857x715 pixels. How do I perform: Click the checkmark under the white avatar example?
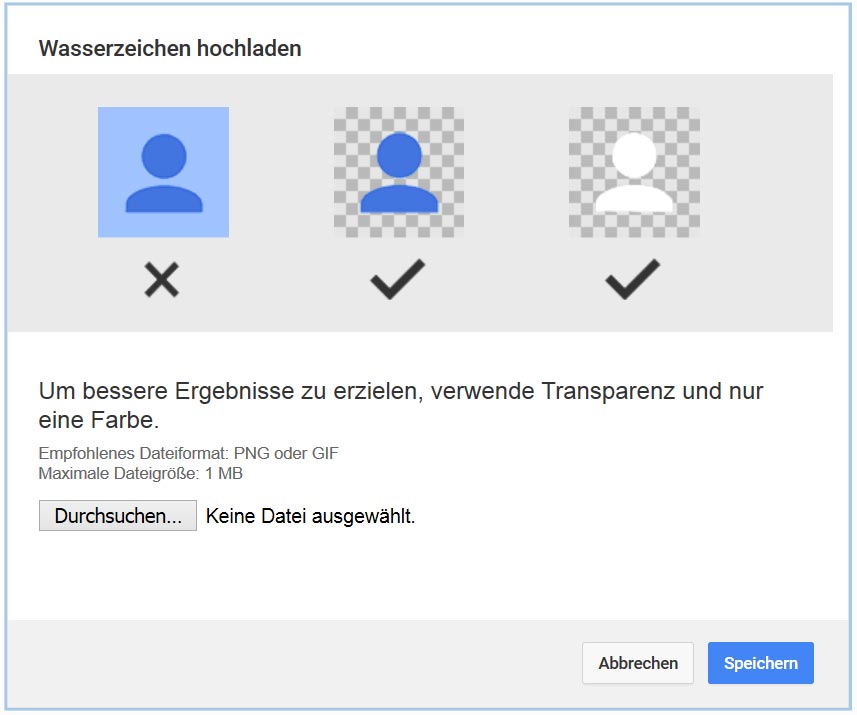(632, 280)
